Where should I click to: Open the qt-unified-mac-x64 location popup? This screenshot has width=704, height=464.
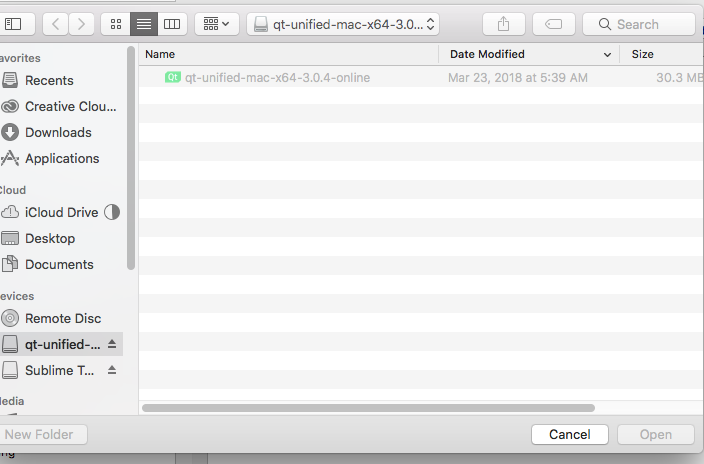point(343,24)
